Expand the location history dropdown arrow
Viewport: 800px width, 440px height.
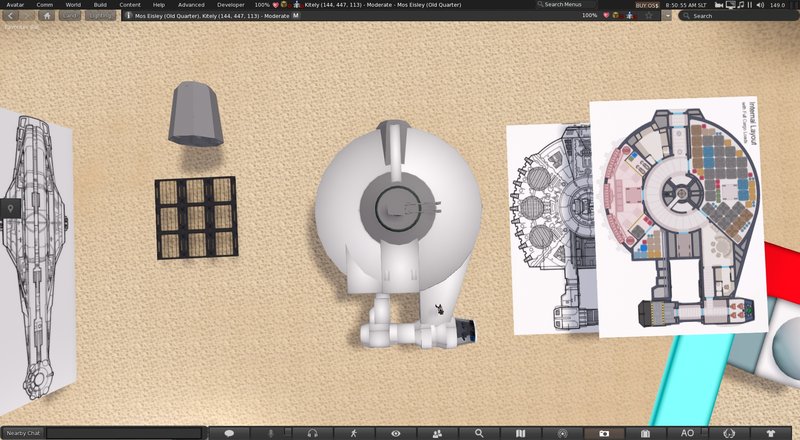coord(667,16)
